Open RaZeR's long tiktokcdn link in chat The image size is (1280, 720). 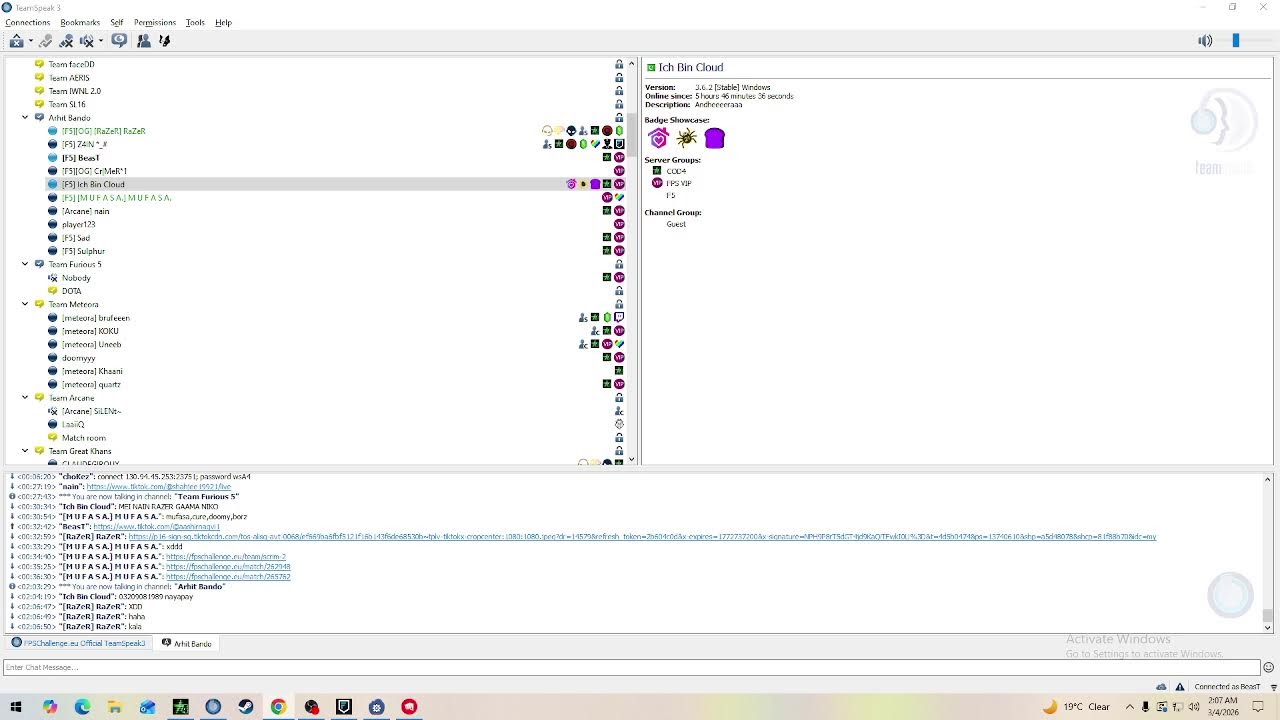pyautogui.click(x=642, y=537)
